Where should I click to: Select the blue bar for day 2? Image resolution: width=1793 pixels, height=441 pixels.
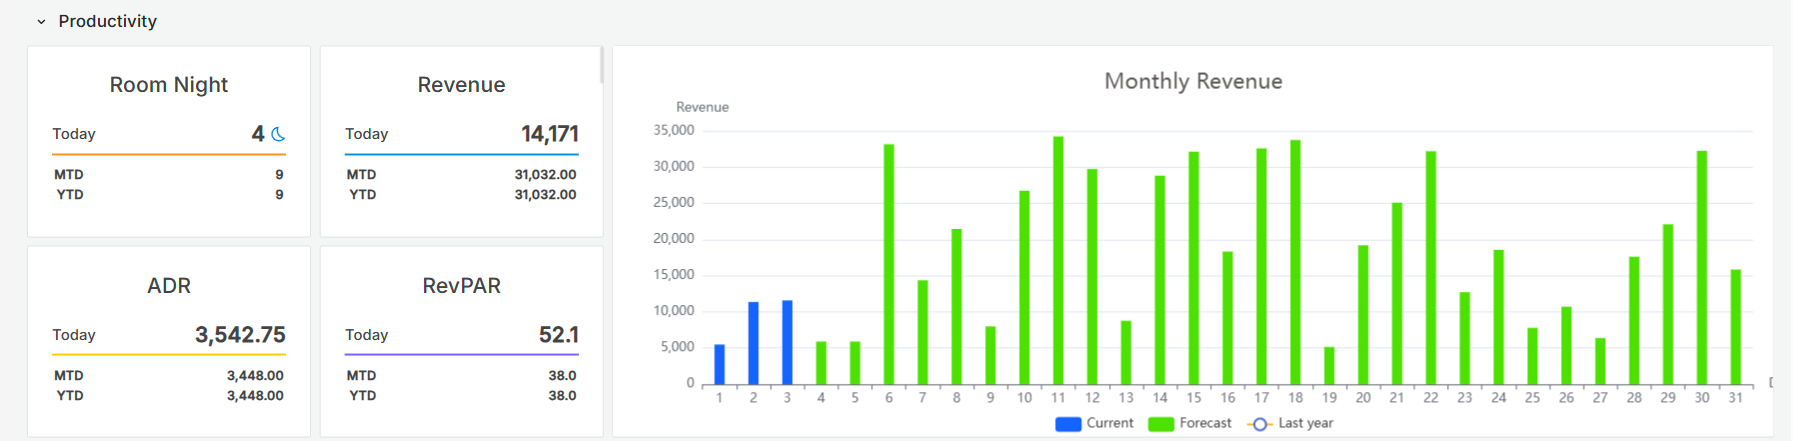[754, 343]
